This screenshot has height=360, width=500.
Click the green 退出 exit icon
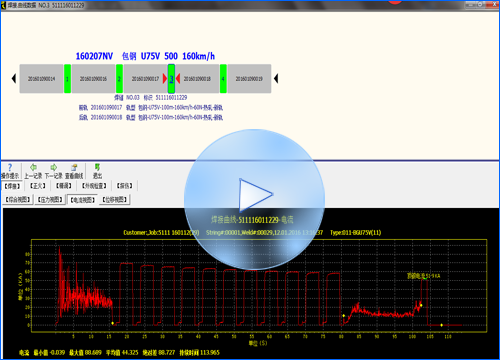(97, 167)
